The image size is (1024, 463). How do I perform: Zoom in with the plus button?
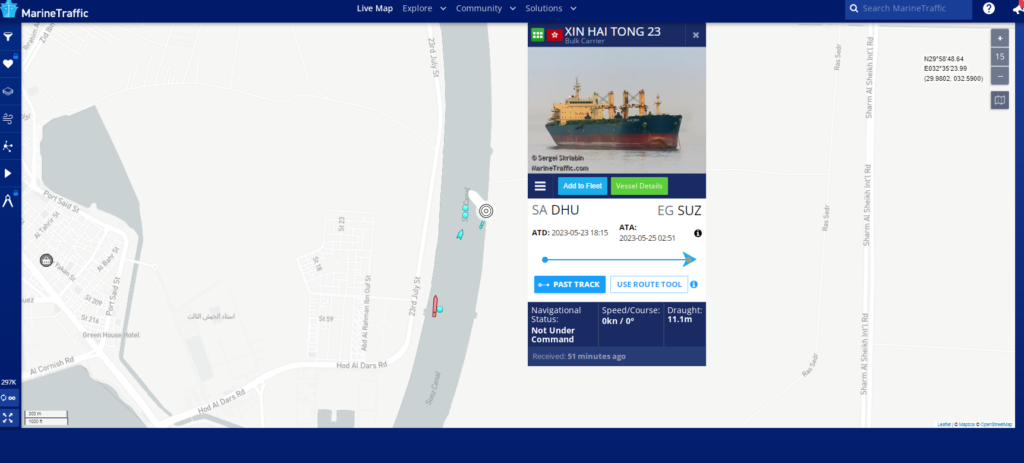(x=1000, y=38)
